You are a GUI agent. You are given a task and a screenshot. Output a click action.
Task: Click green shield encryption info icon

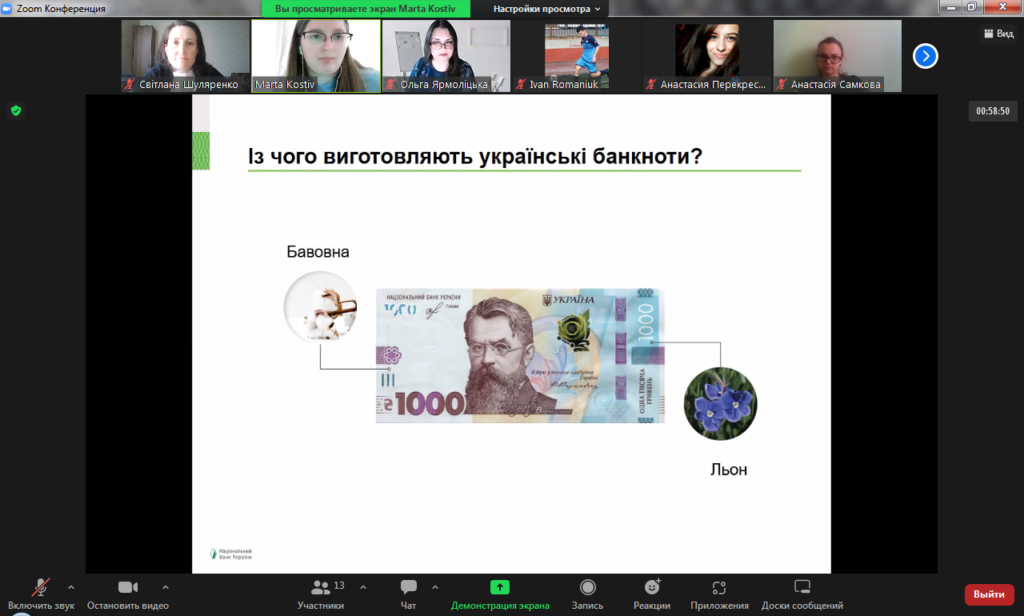coord(16,110)
